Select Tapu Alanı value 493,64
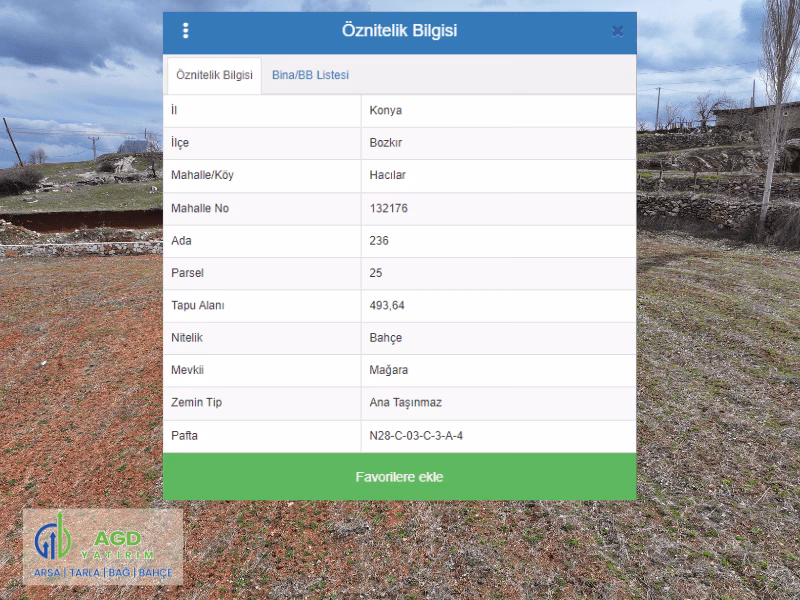 tap(387, 306)
